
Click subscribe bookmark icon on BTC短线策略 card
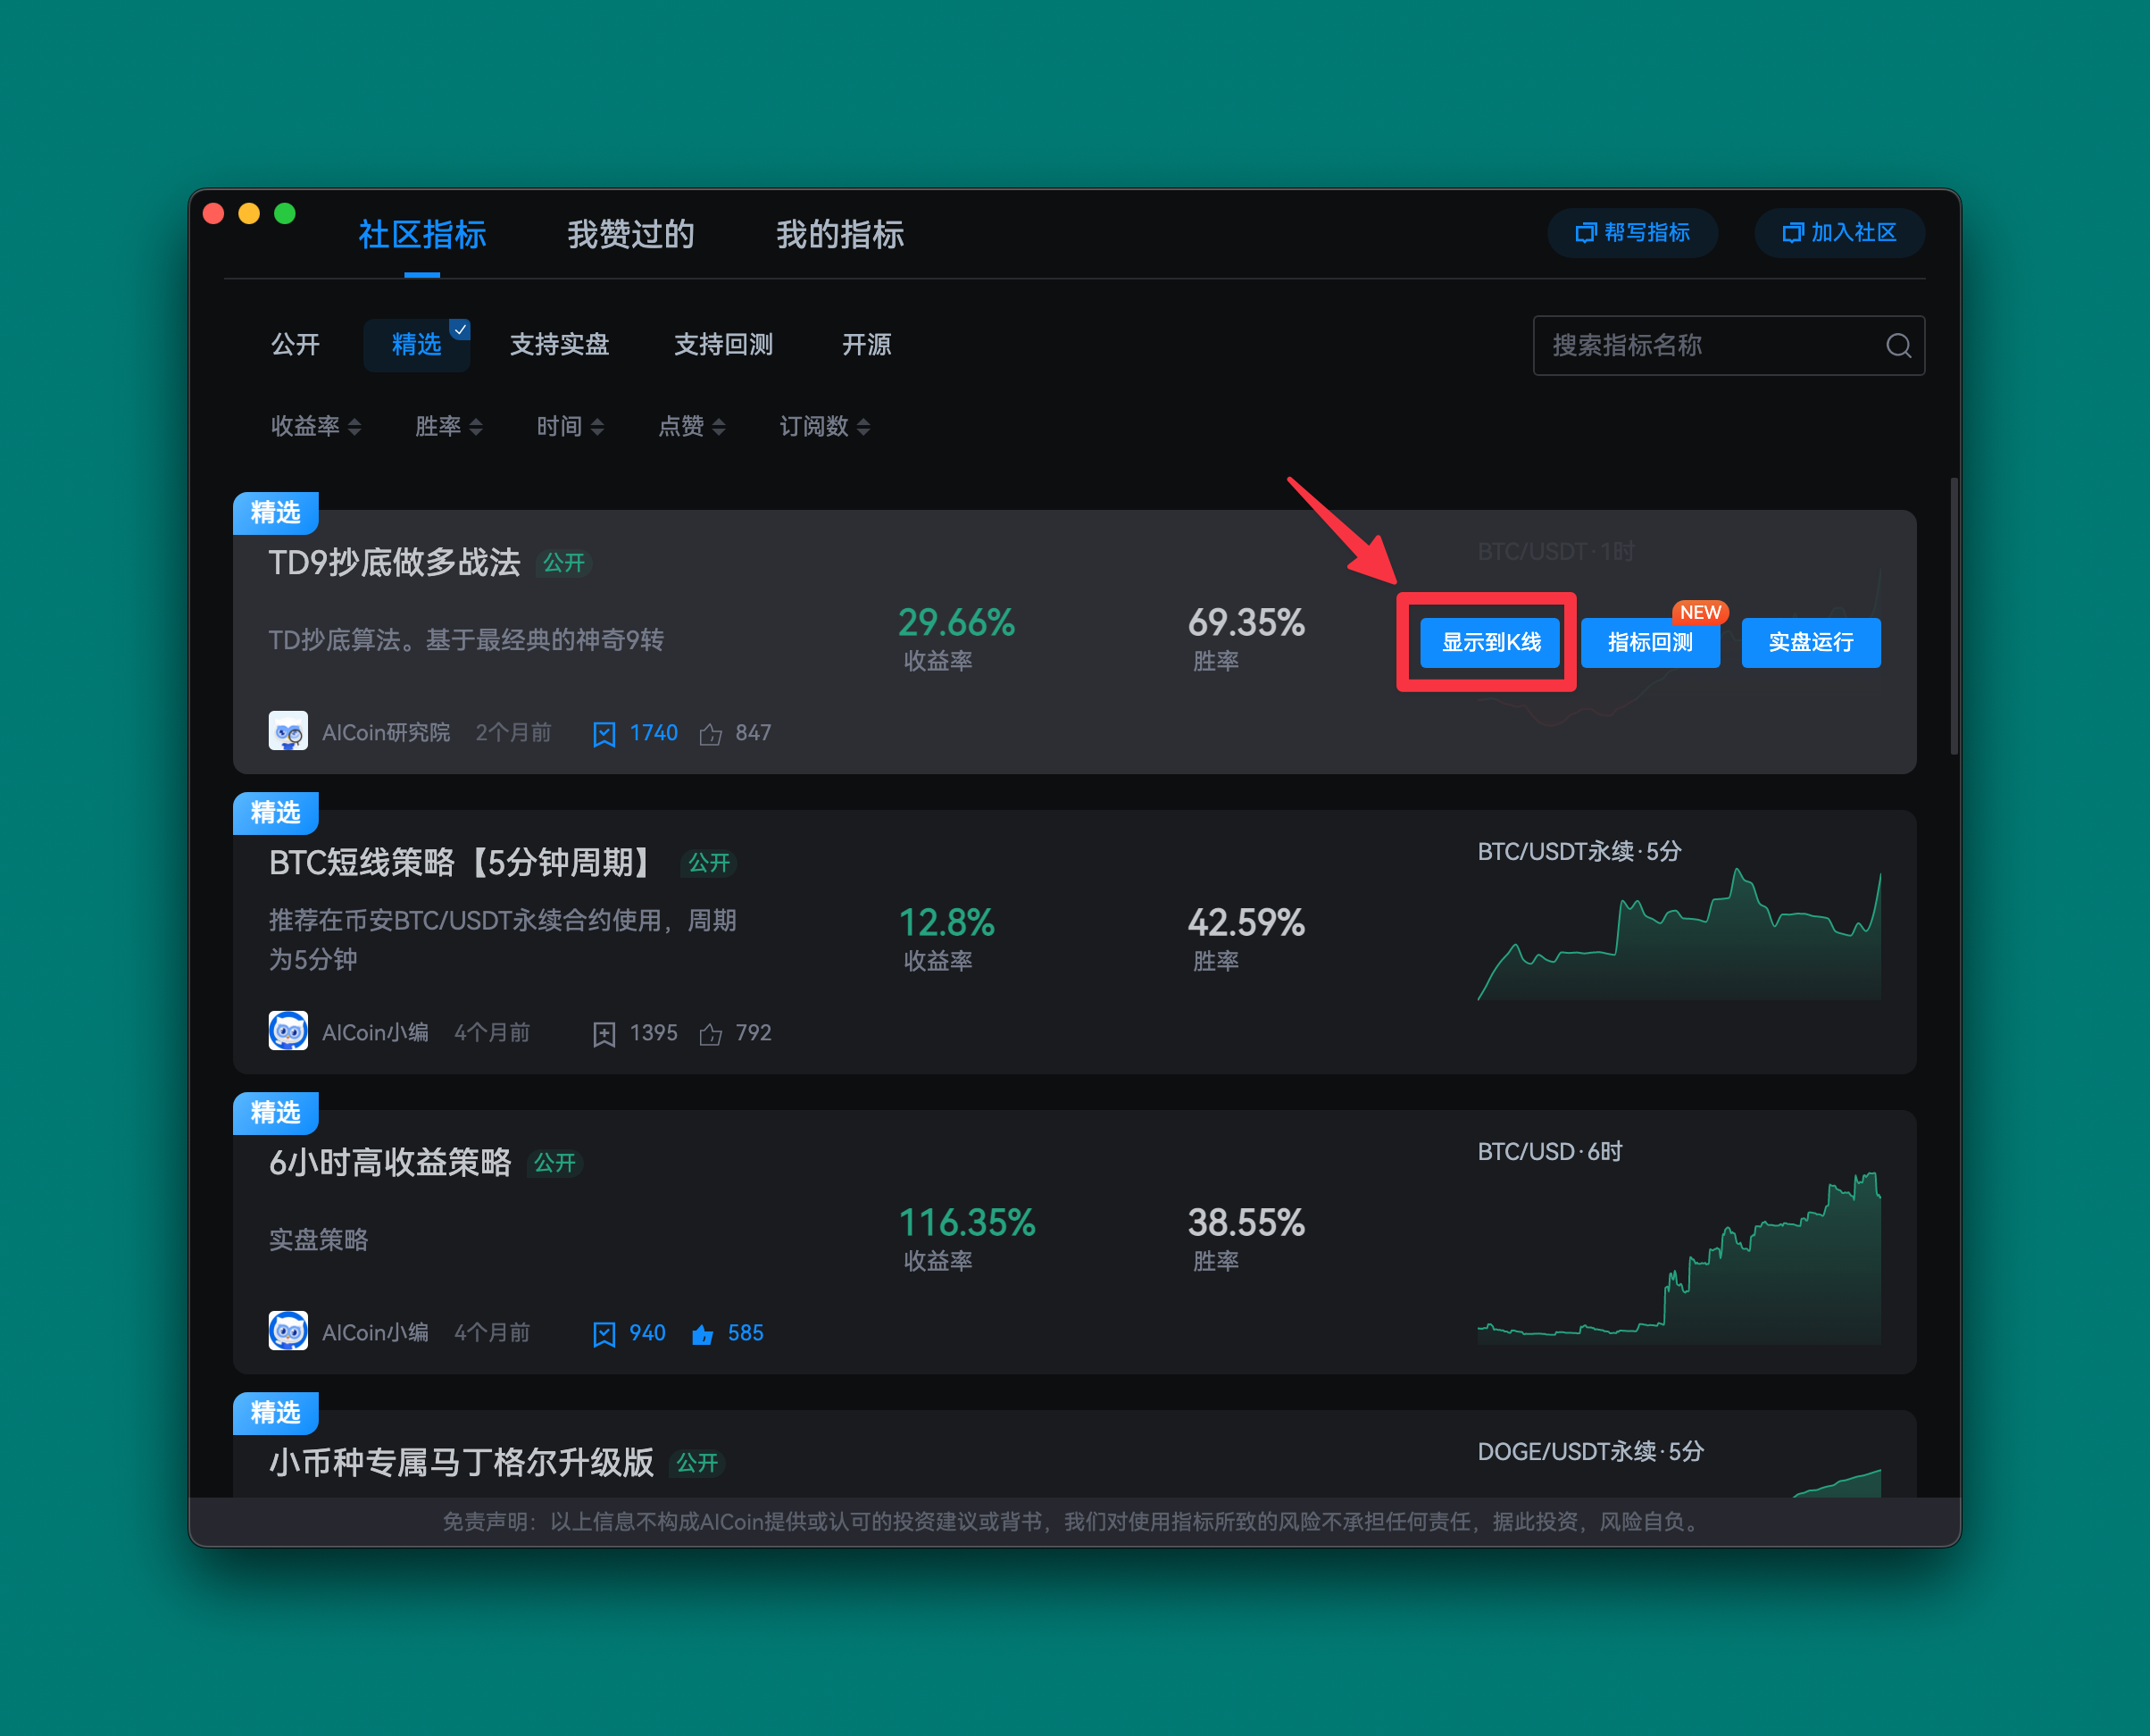point(604,1034)
